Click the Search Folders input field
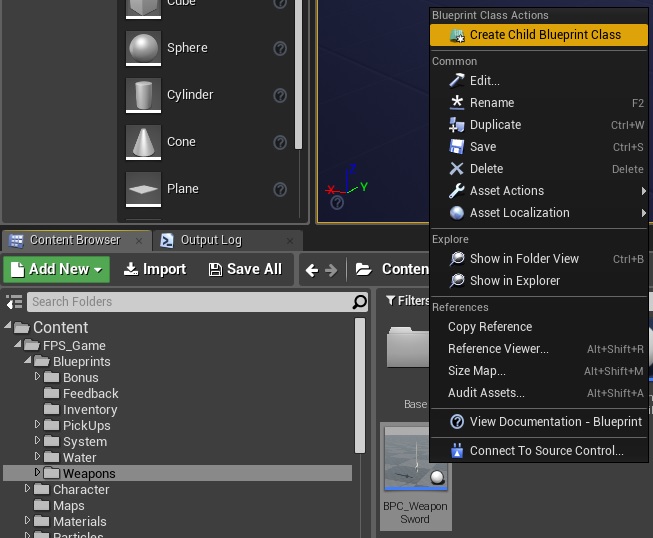This screenshot has height=538, width=653. click(188, 302)
